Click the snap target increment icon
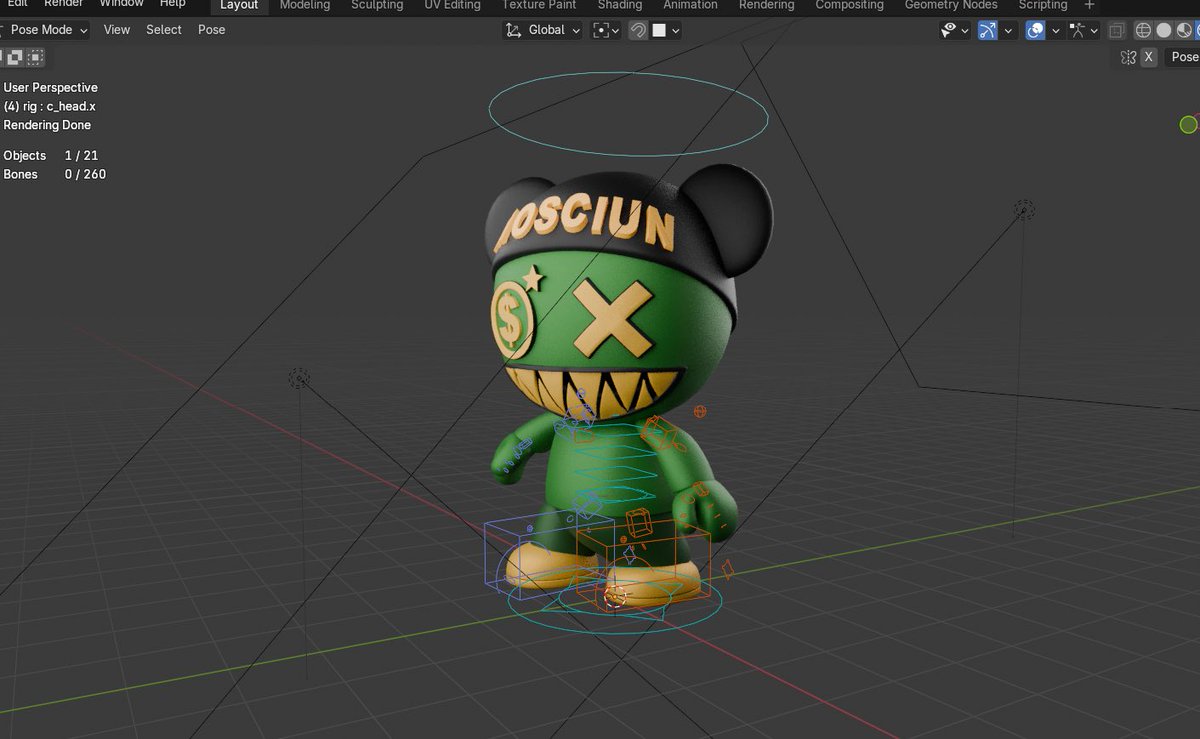This screenshot has width=1200, height=739. pyautogui.click(x=659, y=30)
